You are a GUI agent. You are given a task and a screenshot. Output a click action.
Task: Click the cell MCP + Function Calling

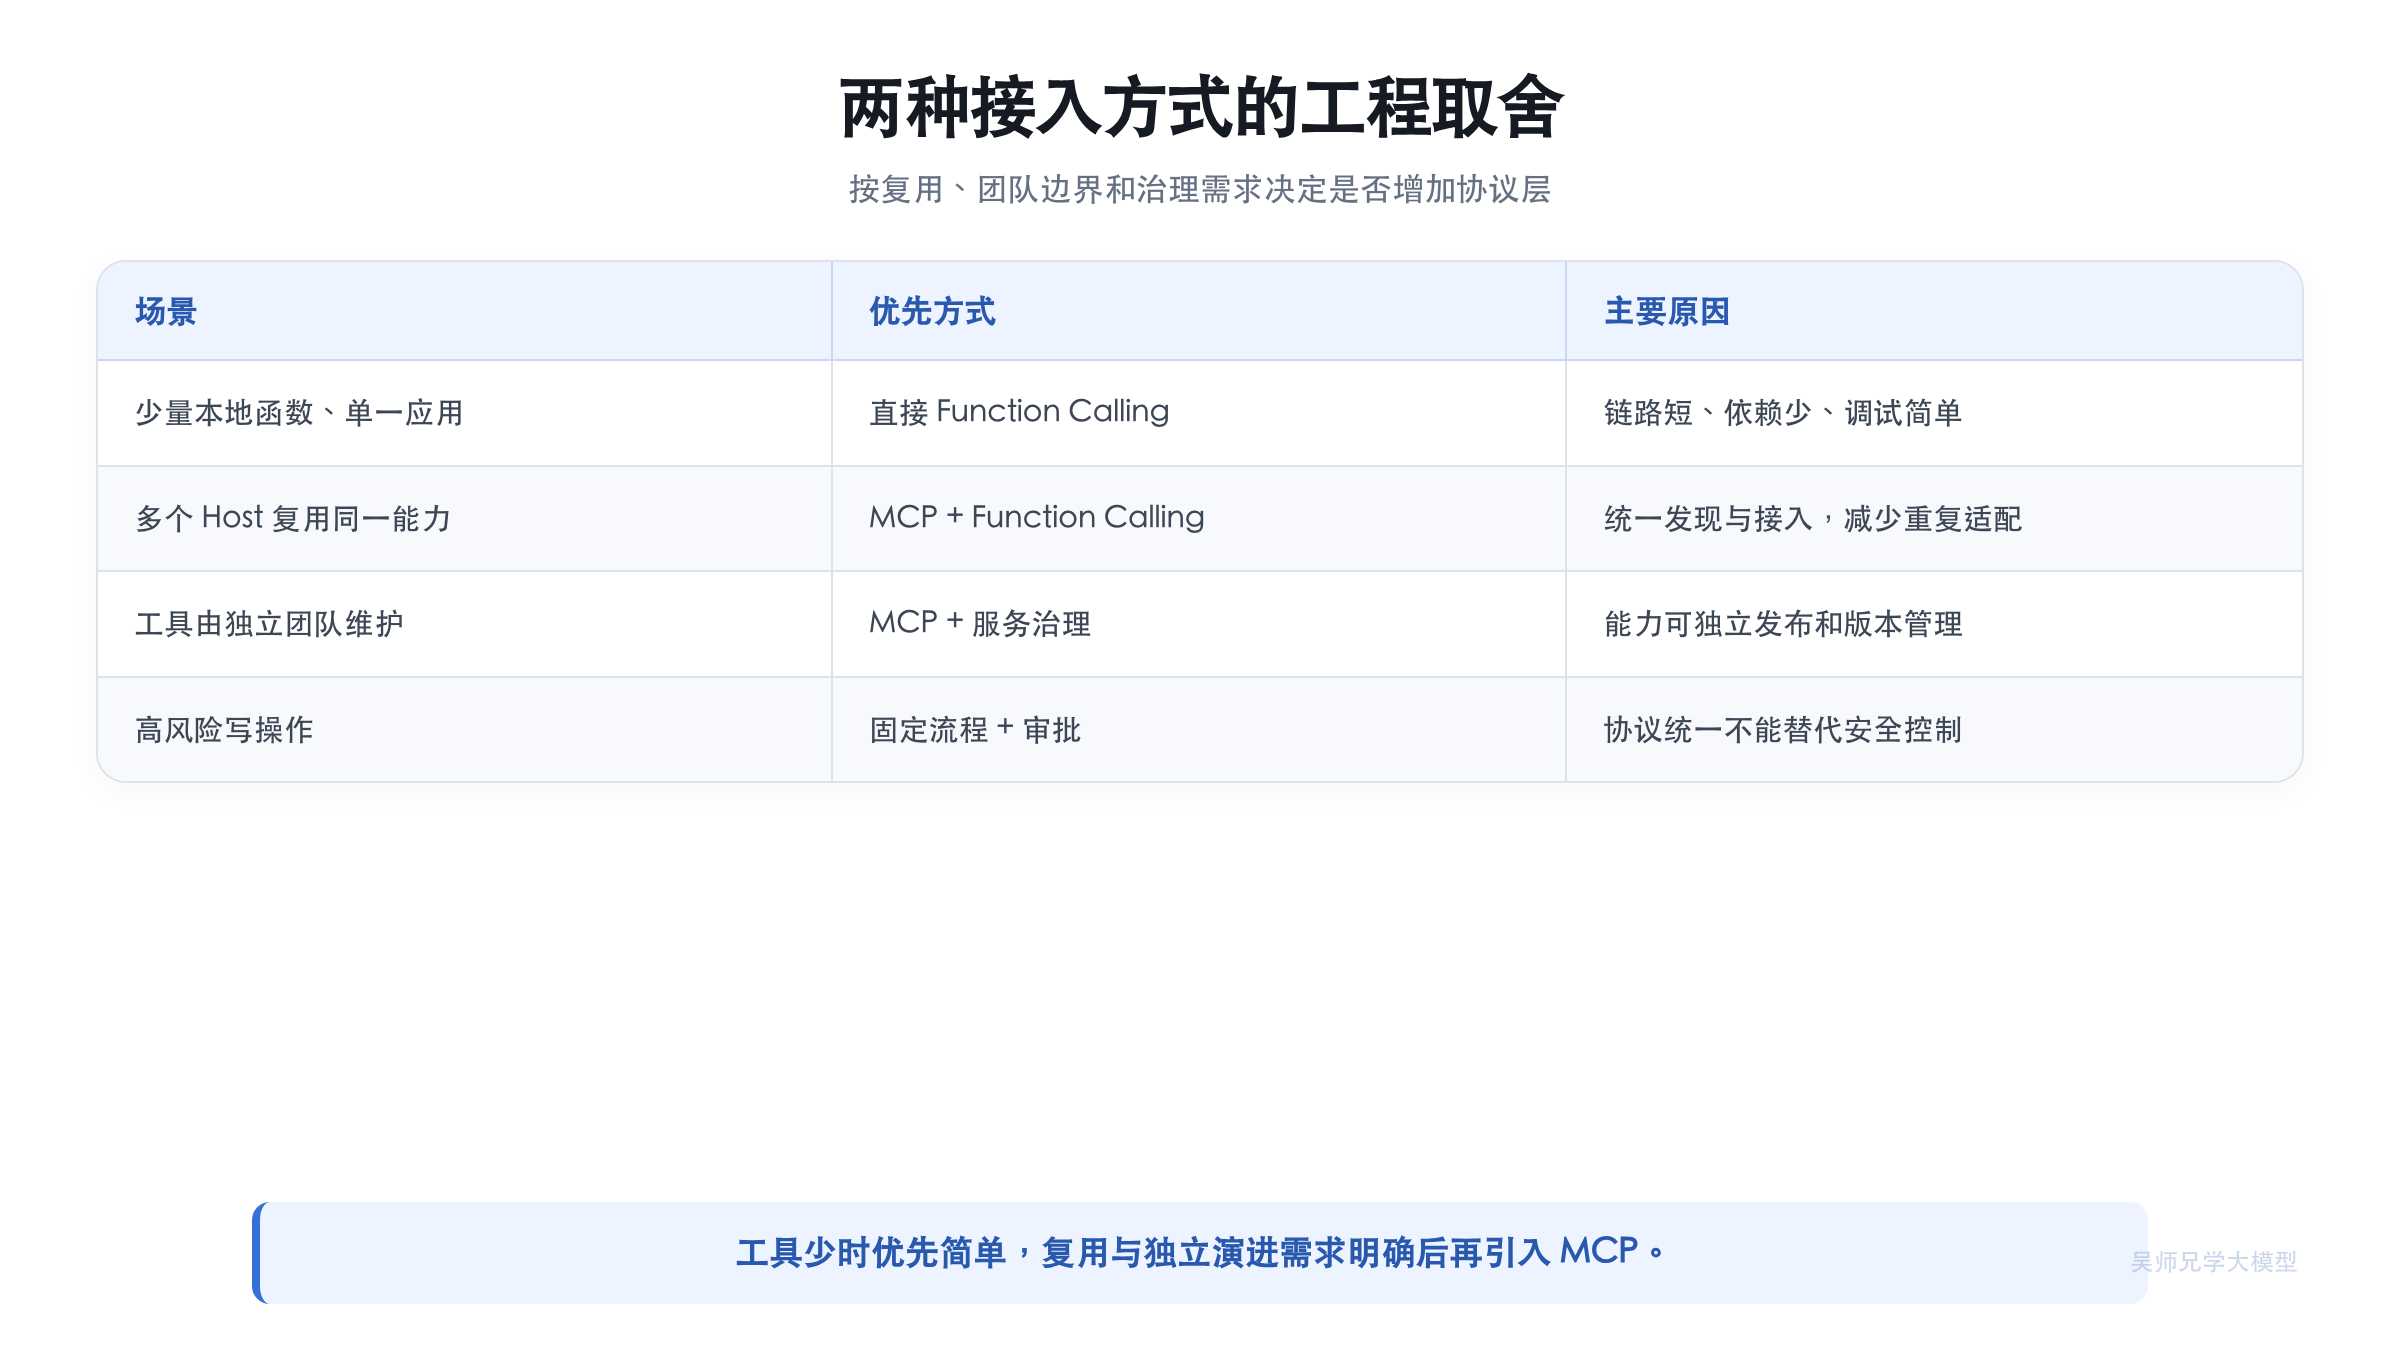[1198, 518]
